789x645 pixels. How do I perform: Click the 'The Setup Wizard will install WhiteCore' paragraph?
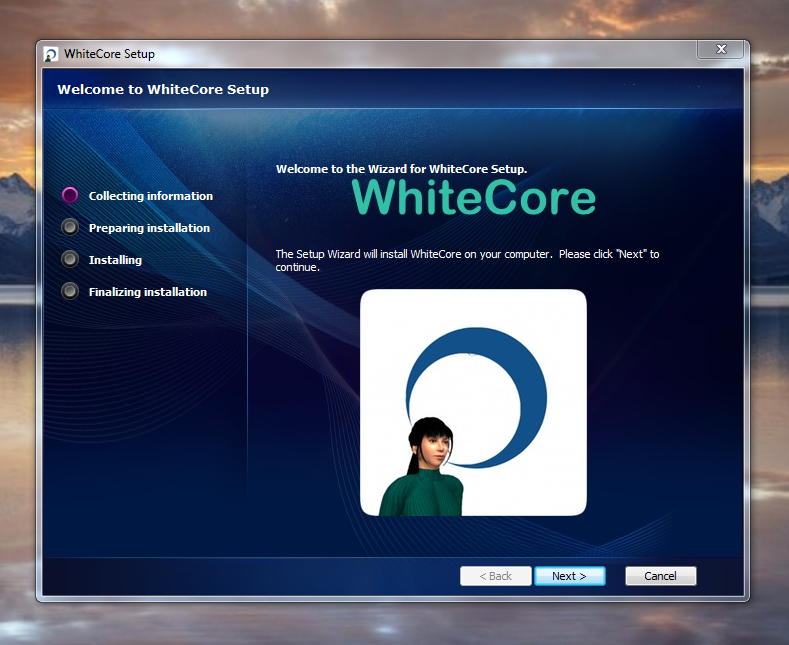point(467,260)
